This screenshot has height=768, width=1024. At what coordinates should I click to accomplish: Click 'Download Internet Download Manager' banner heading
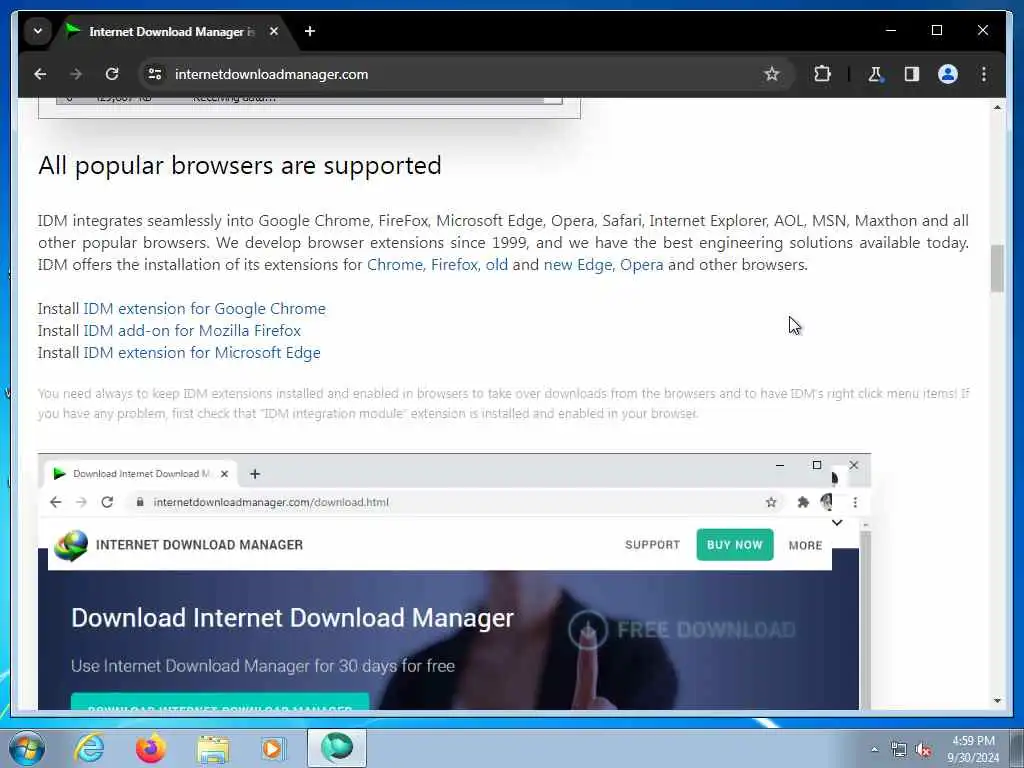(293, 618)
